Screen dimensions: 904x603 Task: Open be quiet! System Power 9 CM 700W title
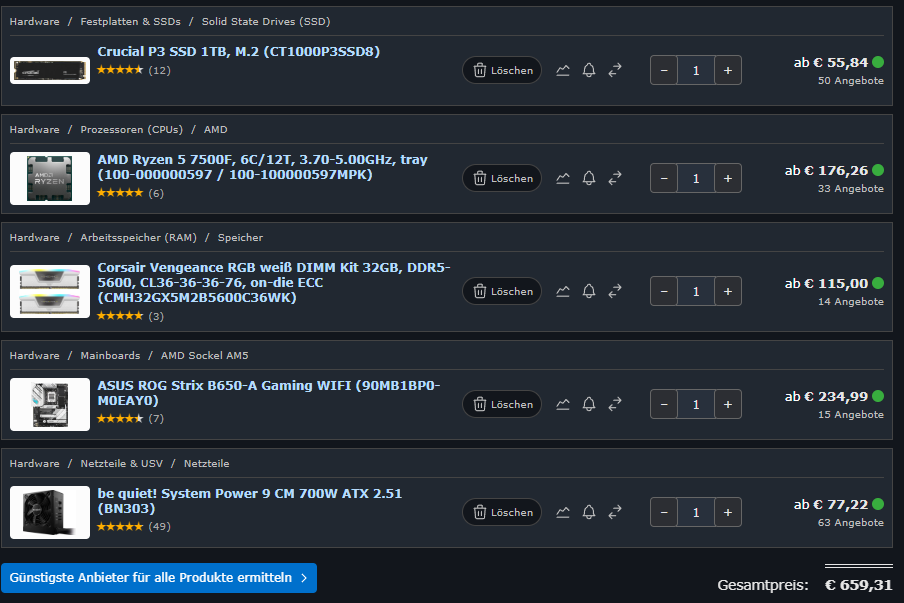click(x=250, y=500)
